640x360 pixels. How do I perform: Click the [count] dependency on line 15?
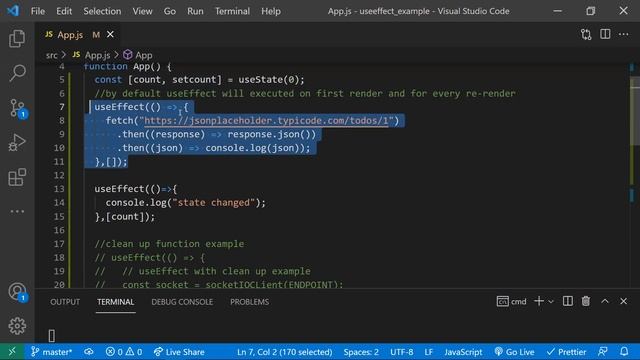click(125, 217)
